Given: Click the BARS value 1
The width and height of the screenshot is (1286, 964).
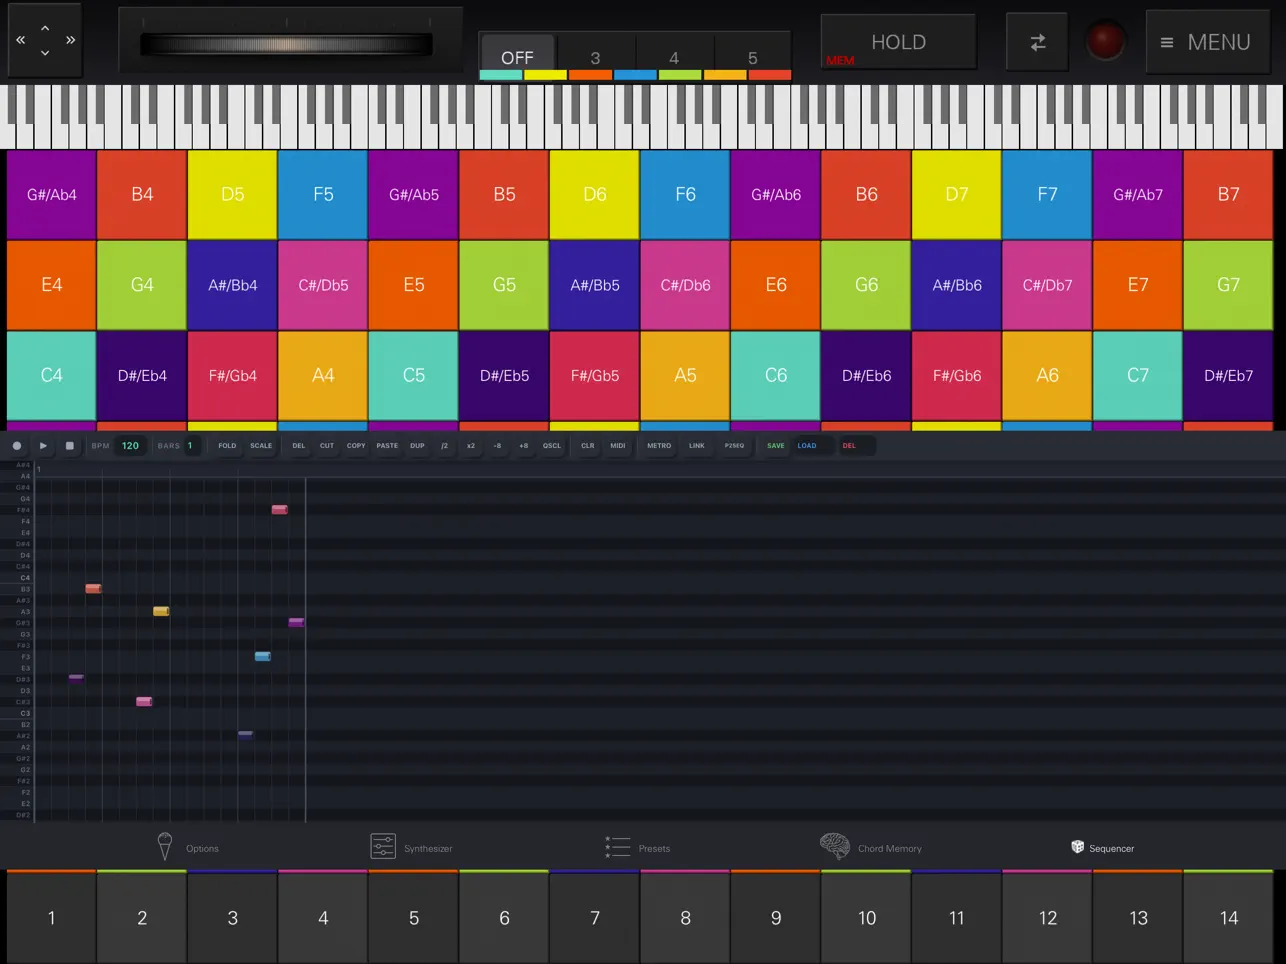Looking at the screenshot, I should 190,446.
